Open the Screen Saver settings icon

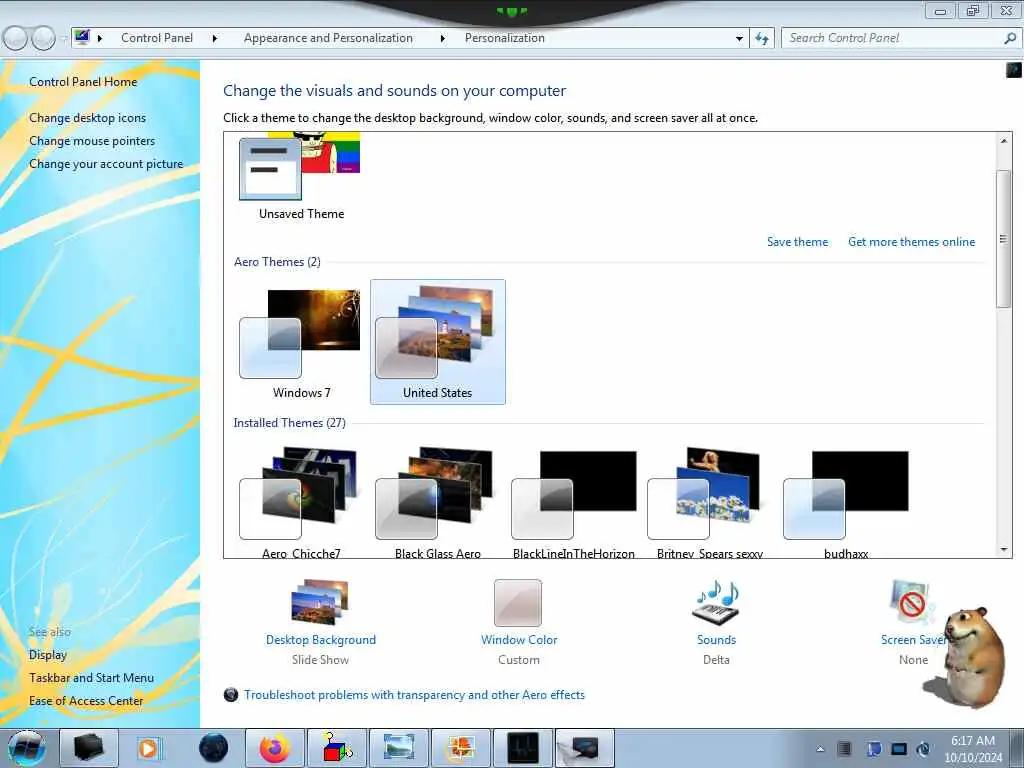[x=912, y=601]
